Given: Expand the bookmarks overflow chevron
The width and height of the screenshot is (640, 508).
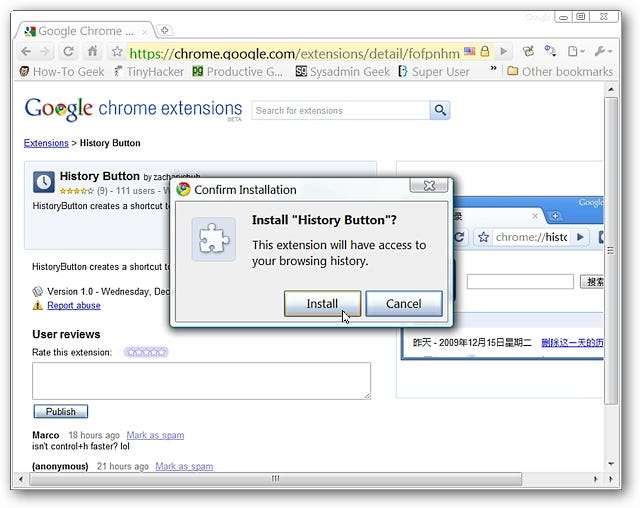Looking at the screenshot, I should coord(493,69).
